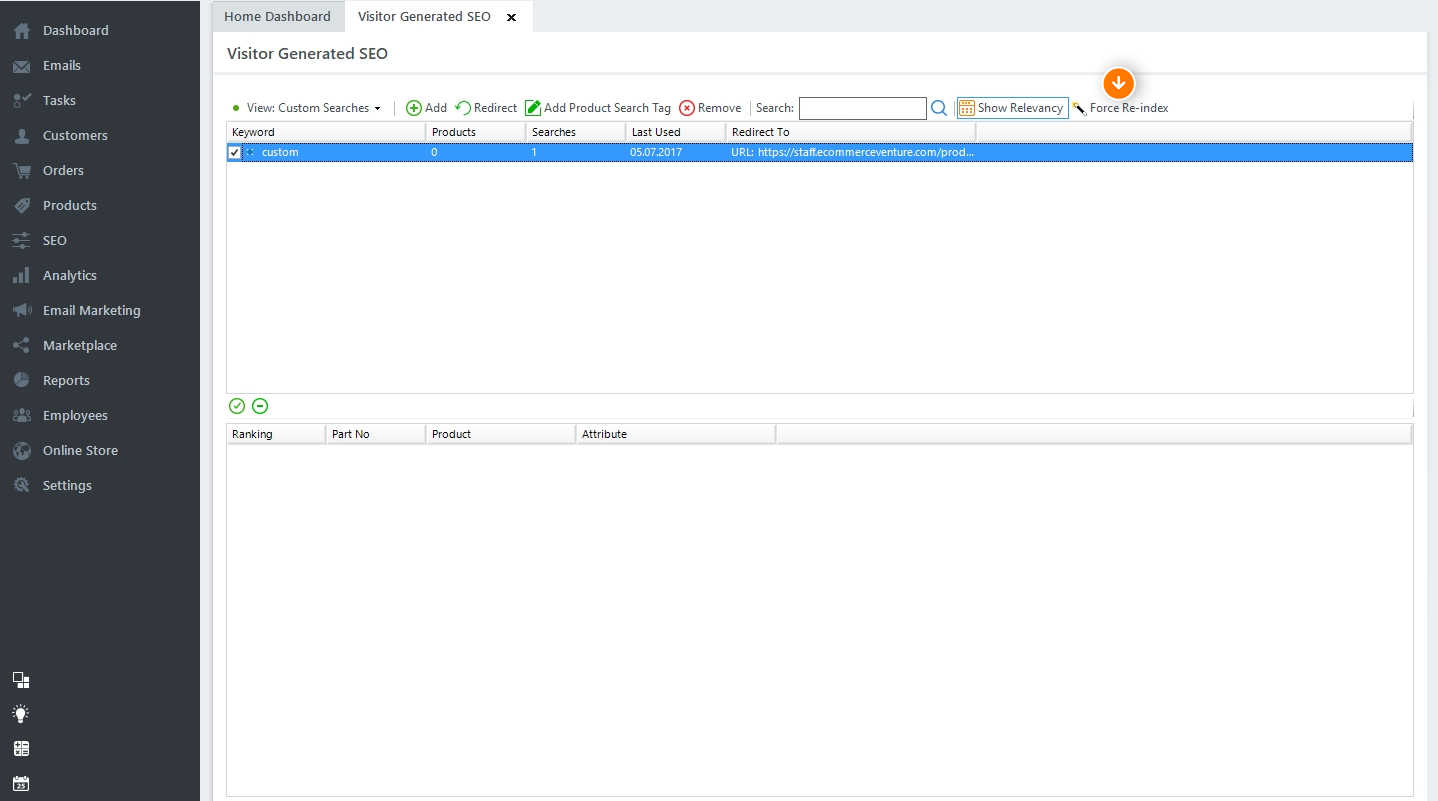
Task: Click the magnifier search icon
Action: pos(939,108)
